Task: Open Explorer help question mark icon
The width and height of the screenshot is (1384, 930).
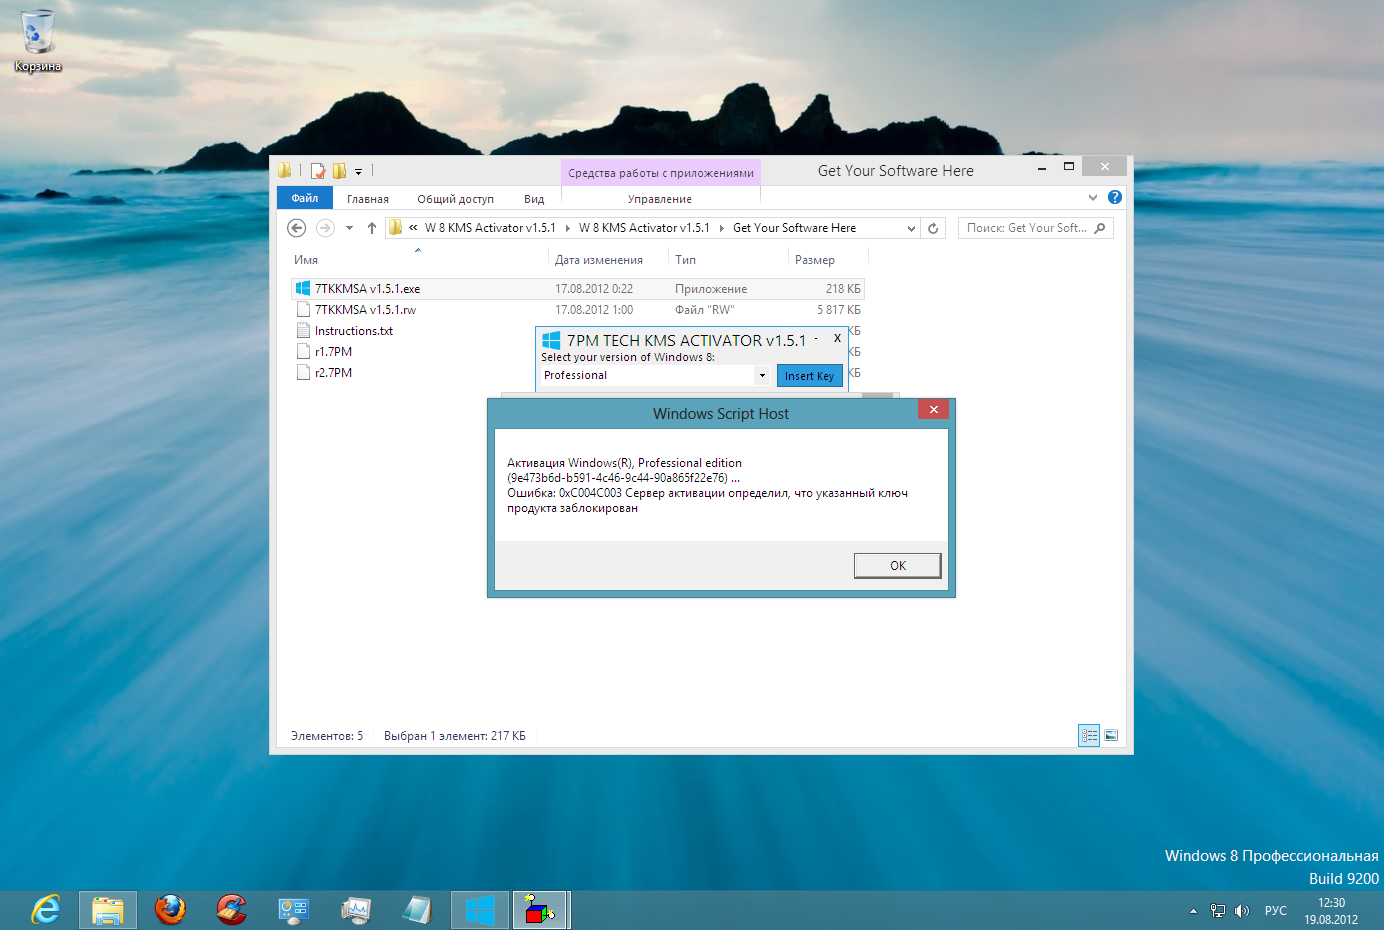Action: coord(1115,197)
